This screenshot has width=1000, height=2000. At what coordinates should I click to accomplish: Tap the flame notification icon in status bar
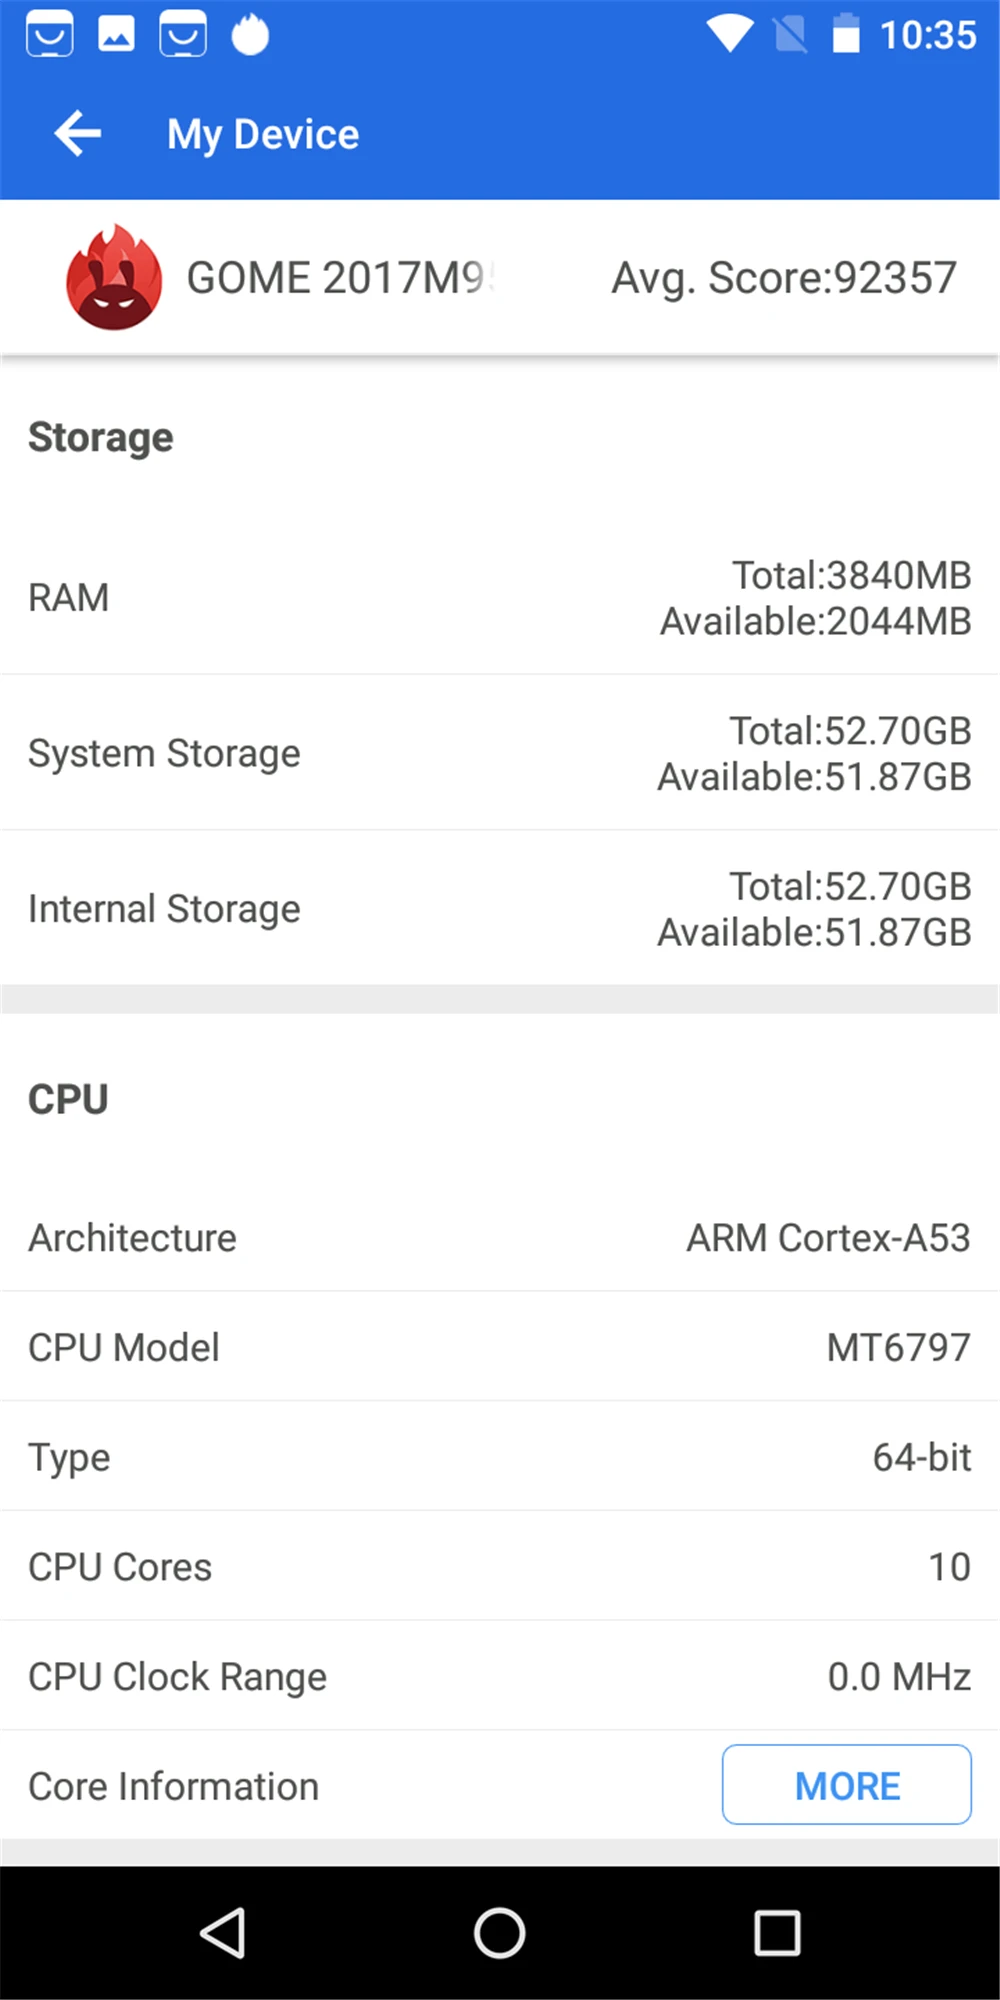pyautogui.click(x=250, y=34)
